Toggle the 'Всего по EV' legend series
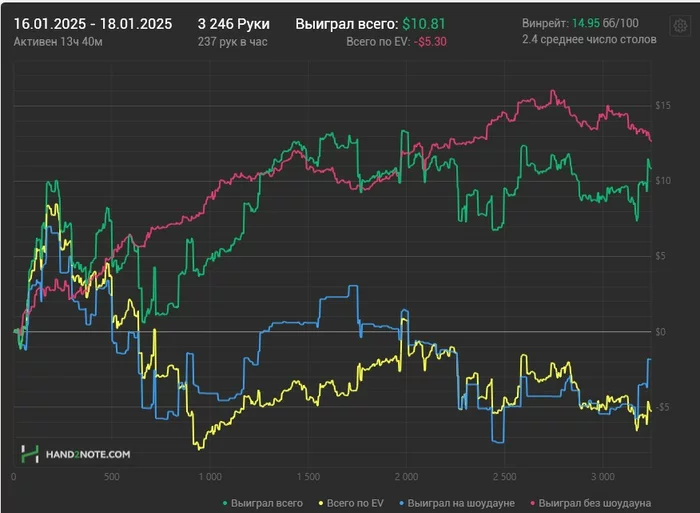 click(x=351, y=503)
